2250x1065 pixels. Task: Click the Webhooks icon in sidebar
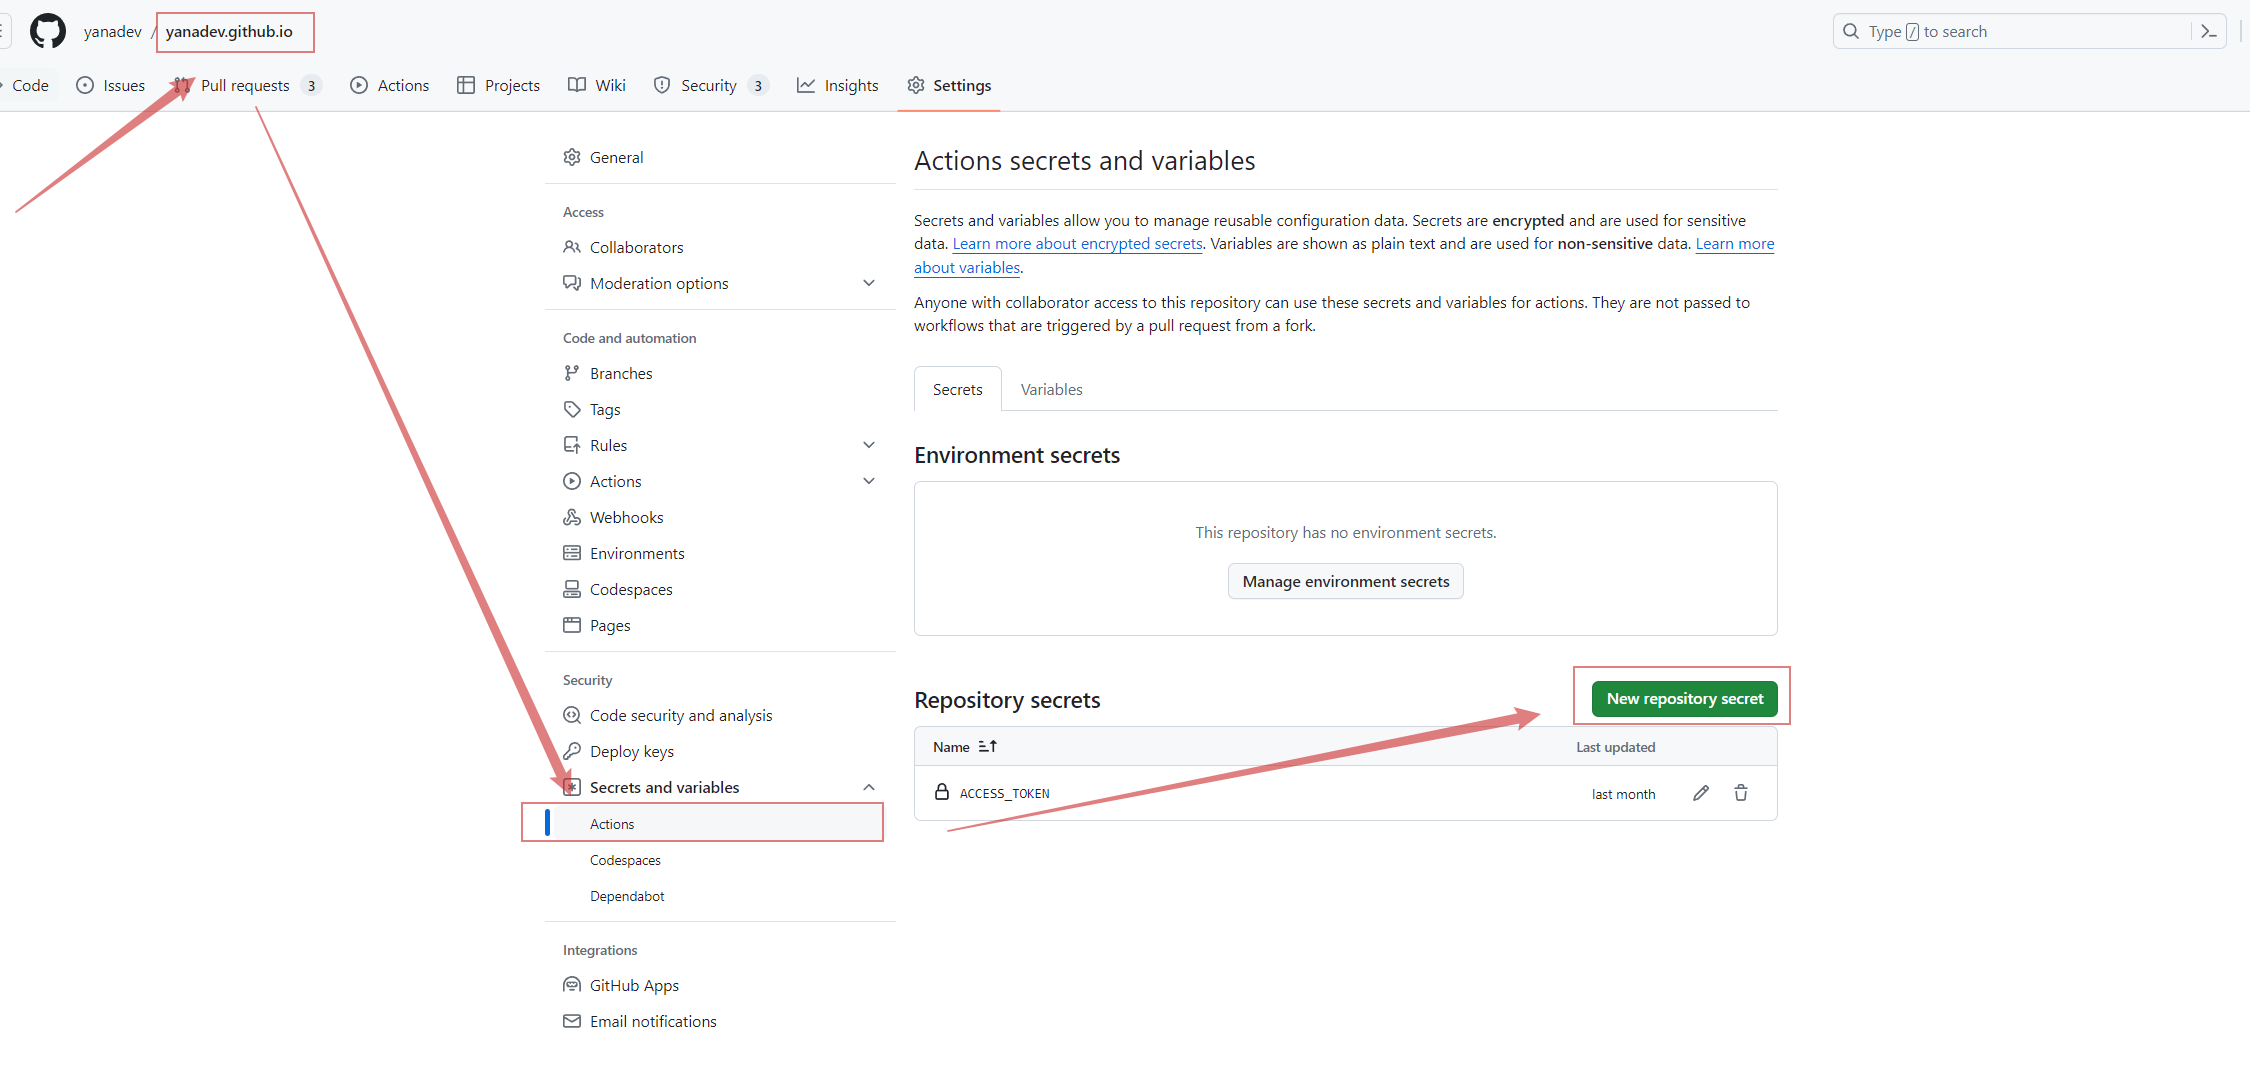tap(572, 517)
